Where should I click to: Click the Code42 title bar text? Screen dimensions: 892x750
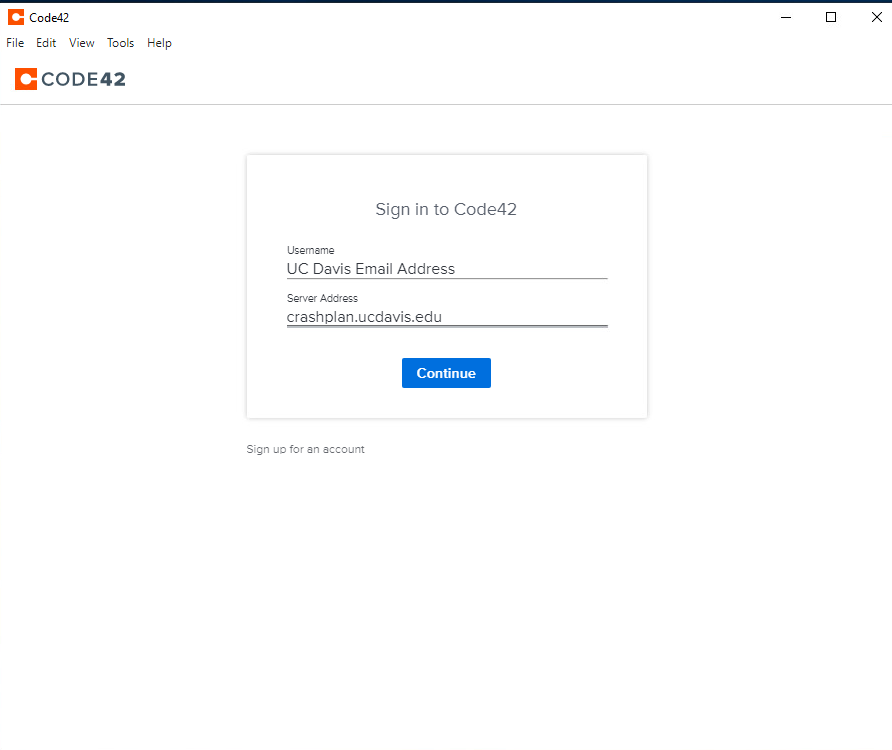pos(49,17)
